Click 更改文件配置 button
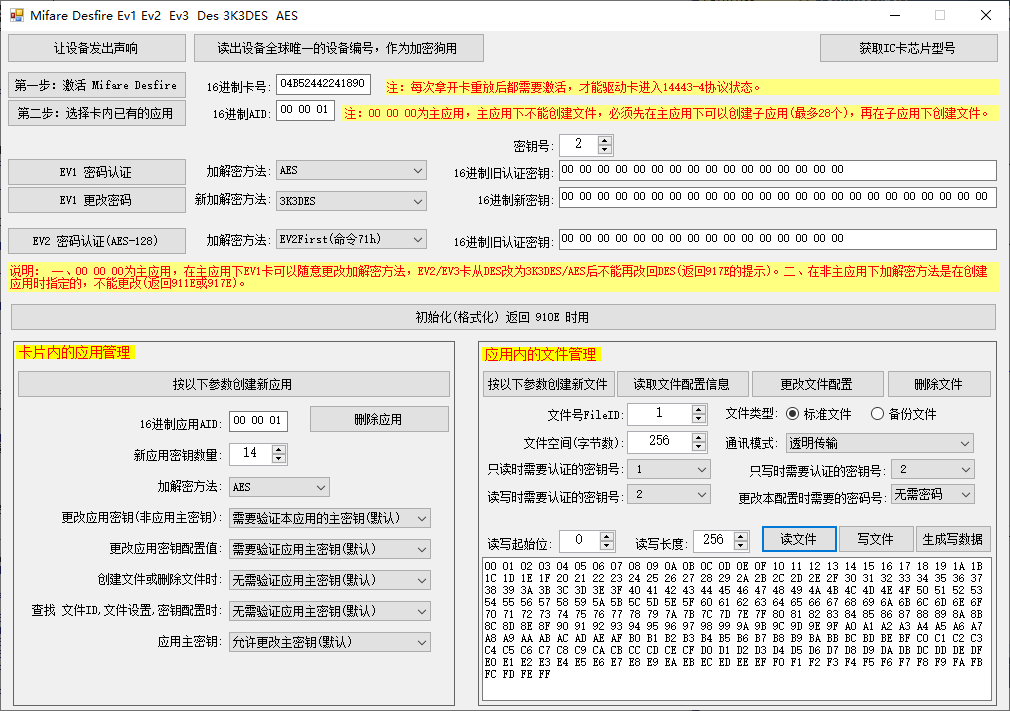The image size is (1010, 711). point(817,384)
